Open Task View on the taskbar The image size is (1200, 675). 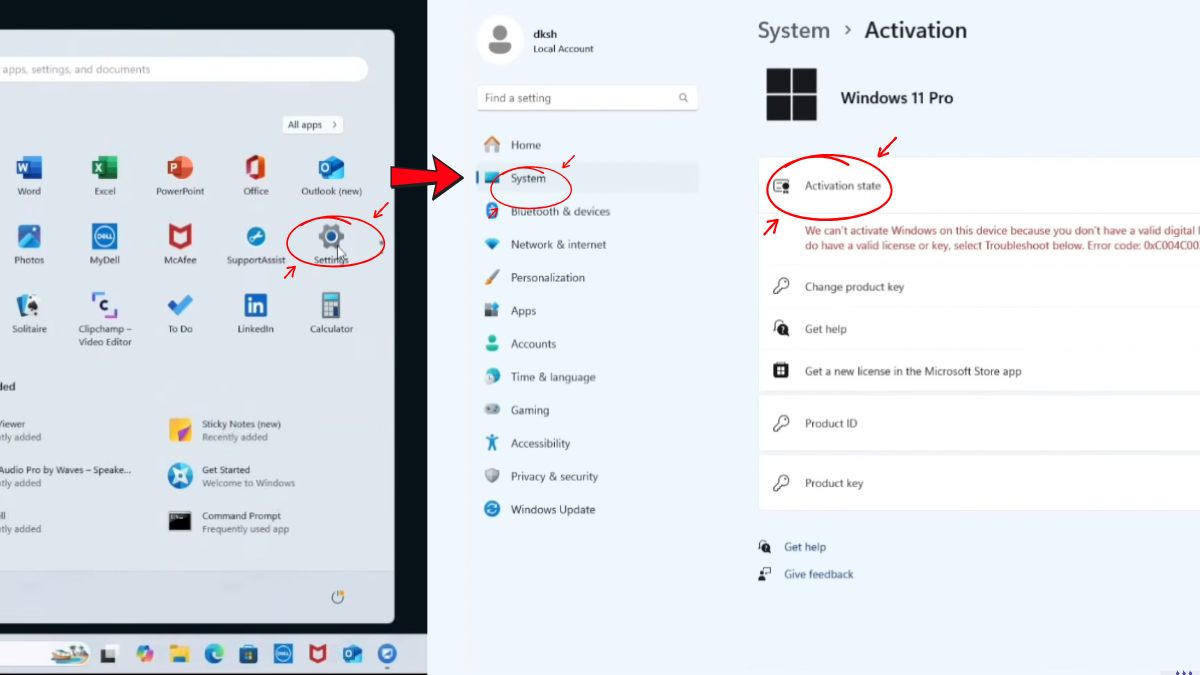[109, 654]
